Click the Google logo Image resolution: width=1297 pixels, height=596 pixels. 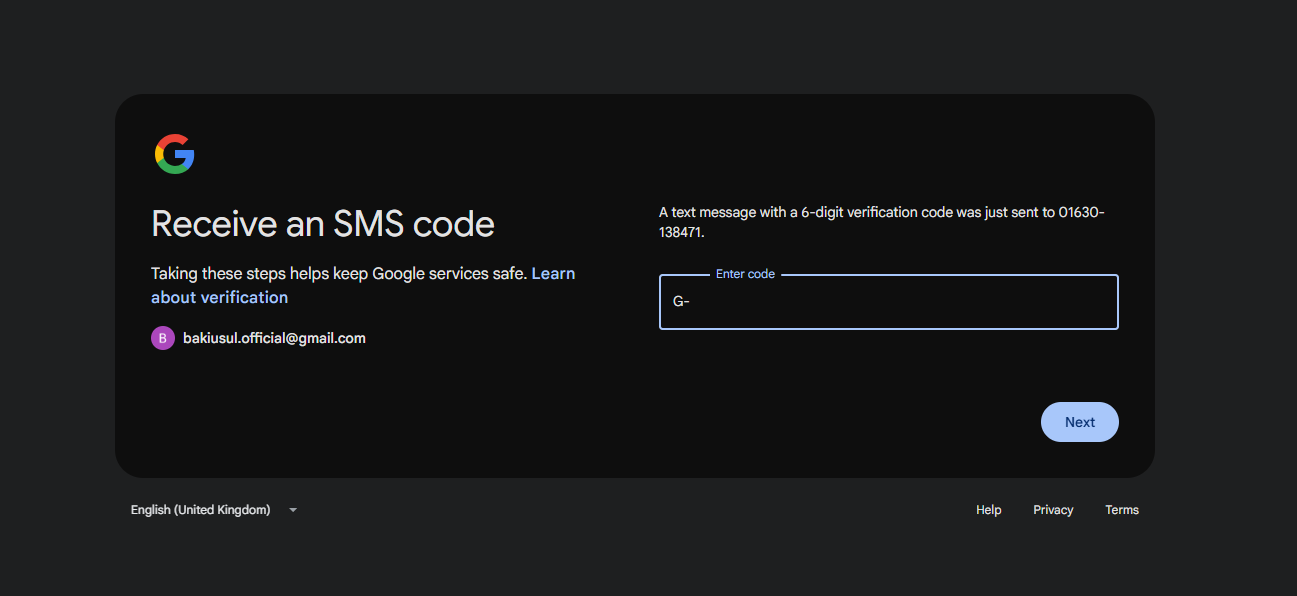[174, 154]
